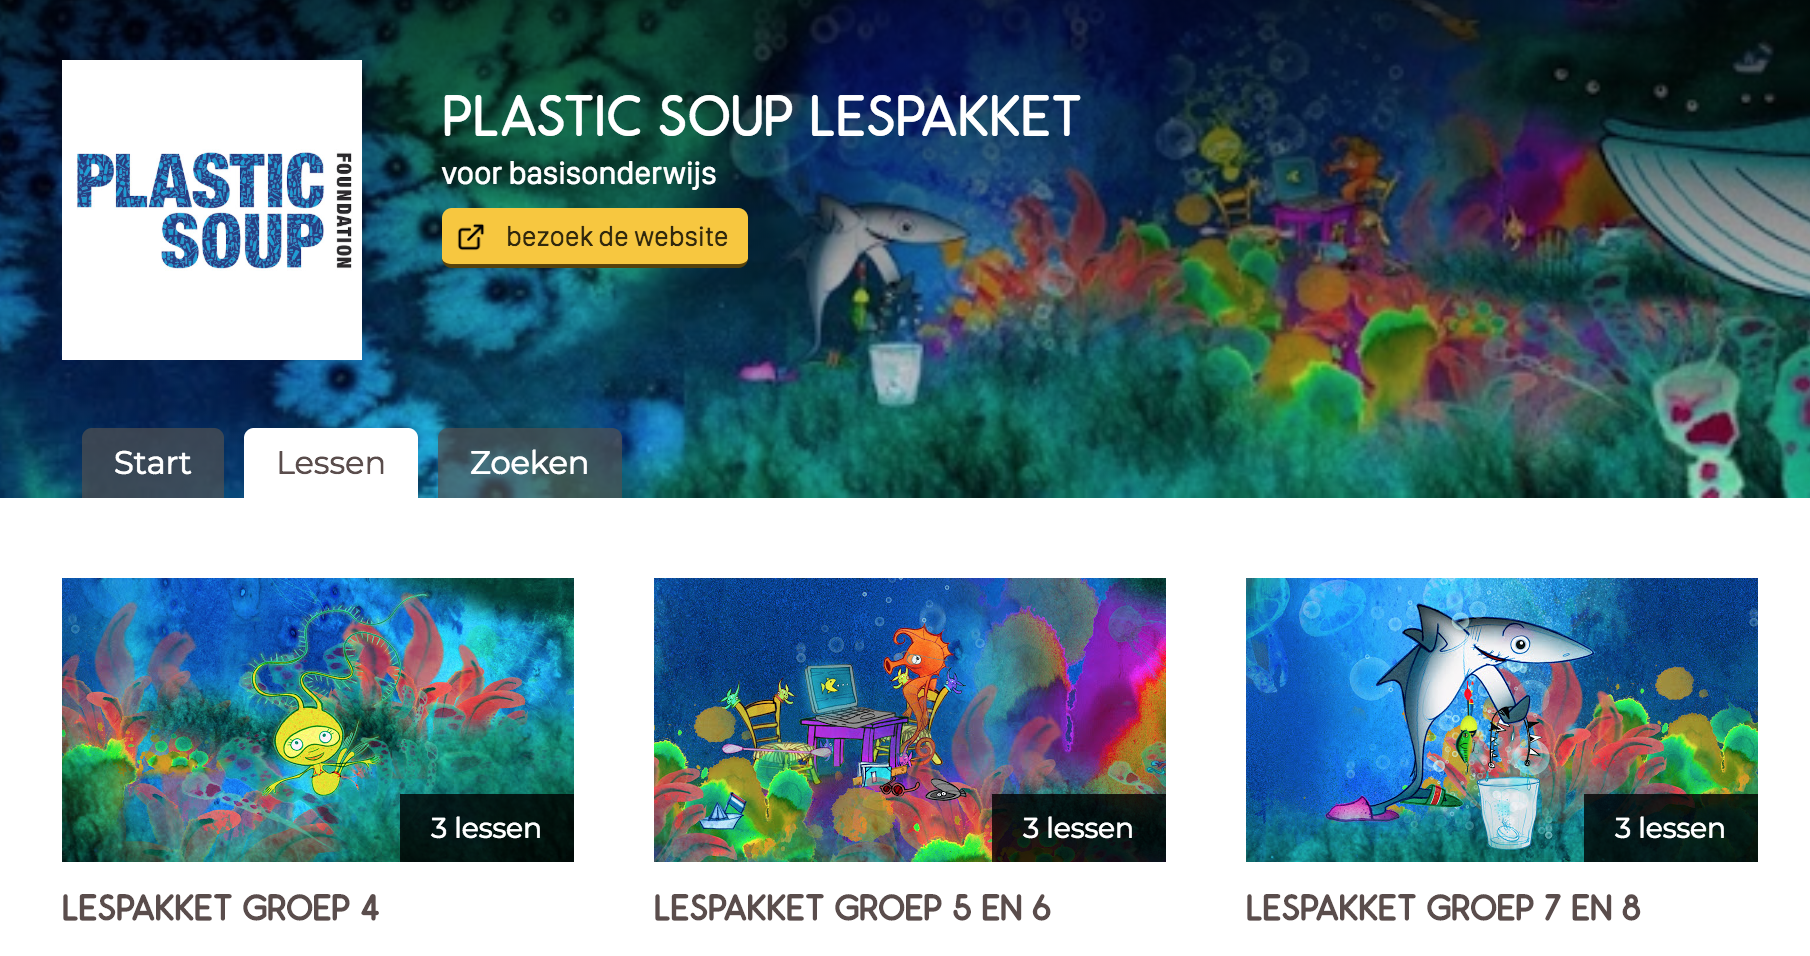Click the 'voor basisonderwijs' subtitle

579,173
